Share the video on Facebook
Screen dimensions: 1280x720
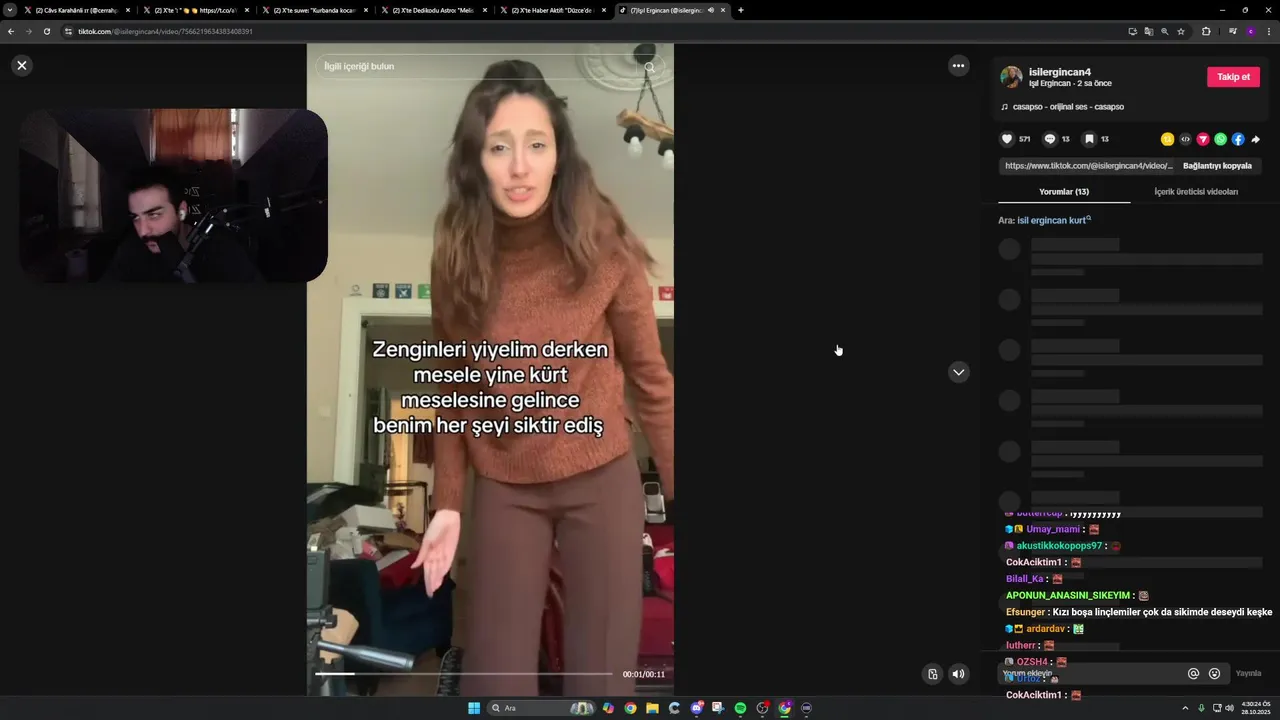click(1238, 139)
